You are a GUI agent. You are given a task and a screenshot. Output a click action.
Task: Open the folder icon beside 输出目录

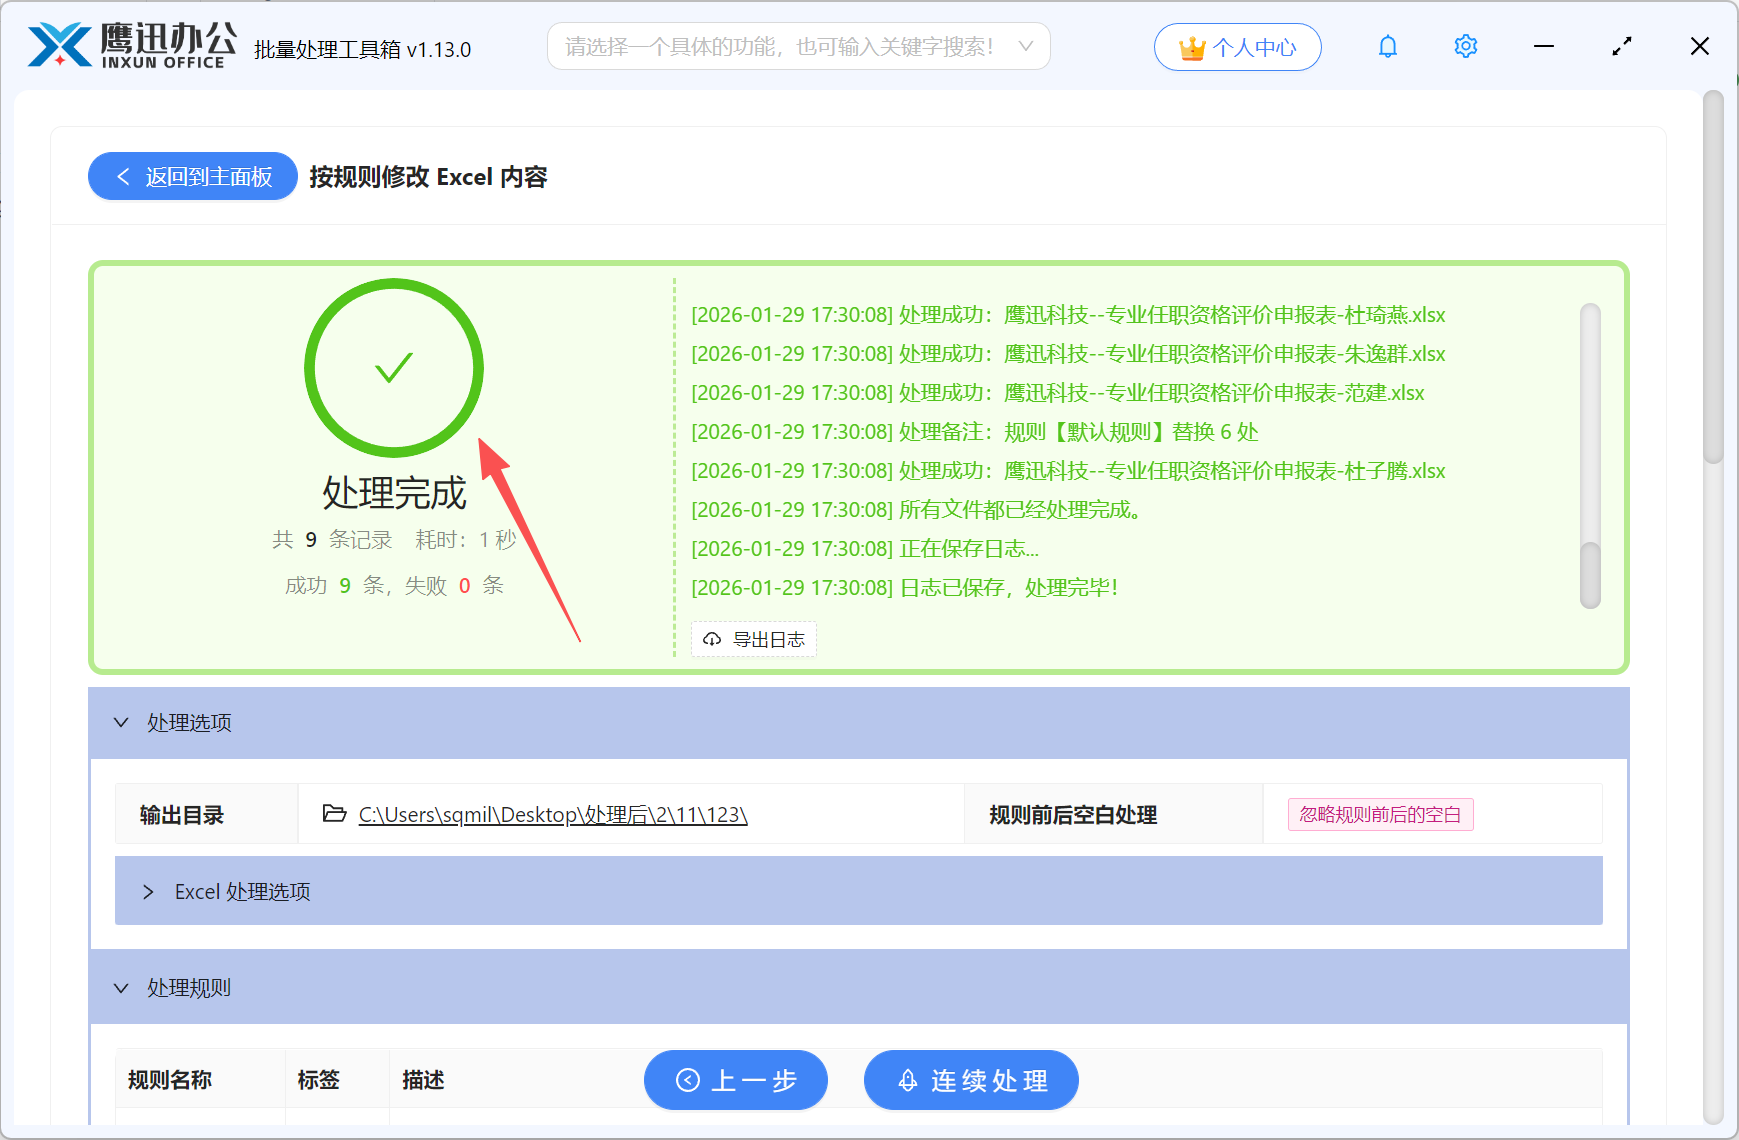coord(334,814)
